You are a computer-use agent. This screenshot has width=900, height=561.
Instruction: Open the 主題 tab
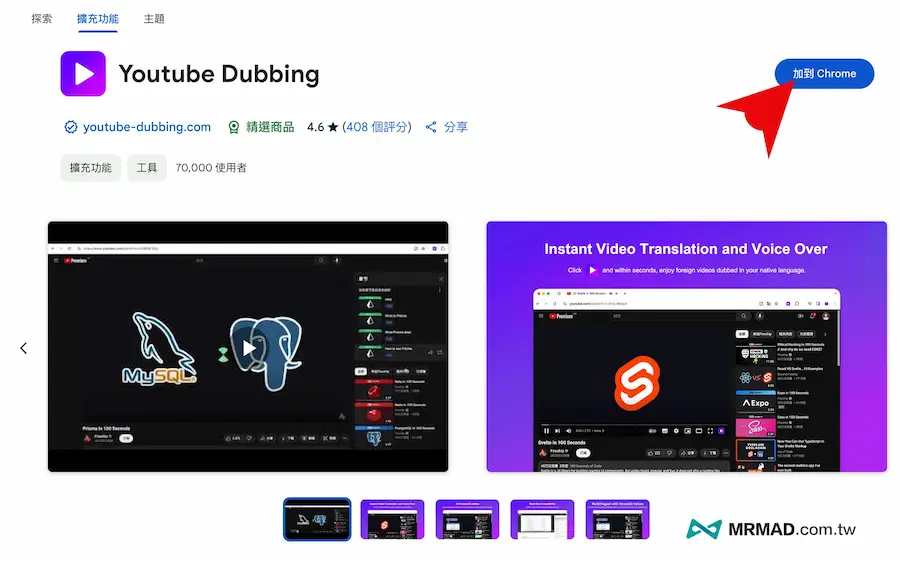click(154, 19)
